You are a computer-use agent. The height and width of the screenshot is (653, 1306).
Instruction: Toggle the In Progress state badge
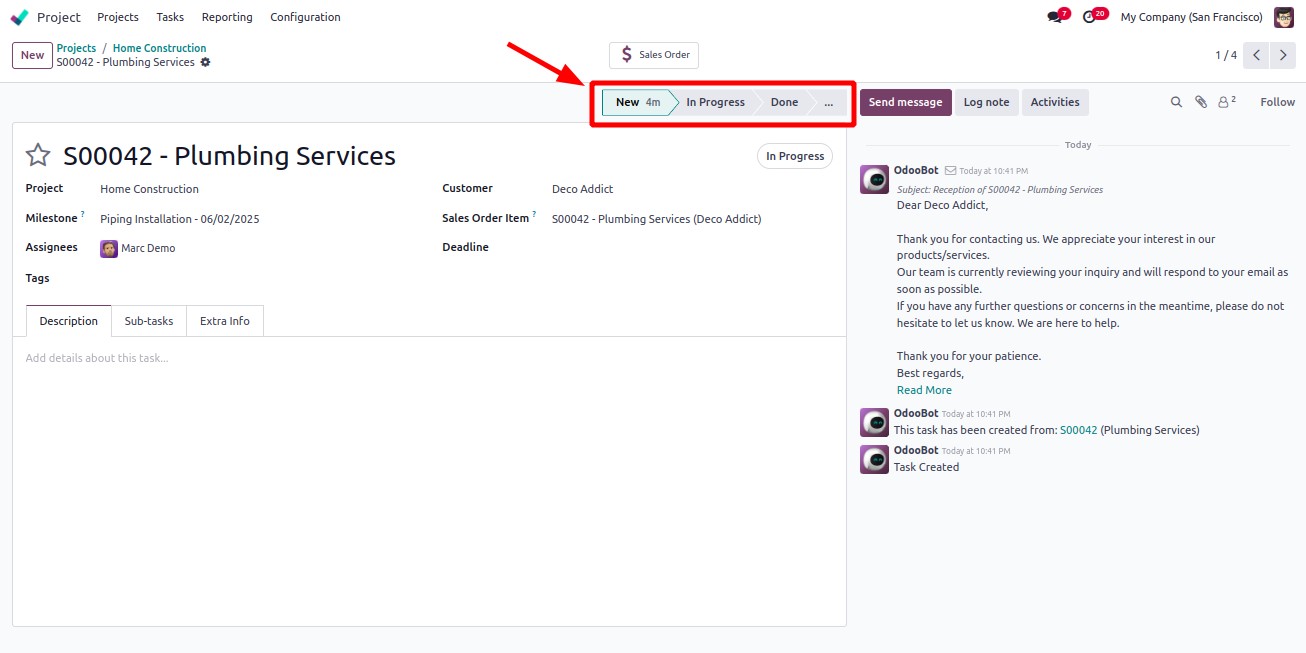794,156
